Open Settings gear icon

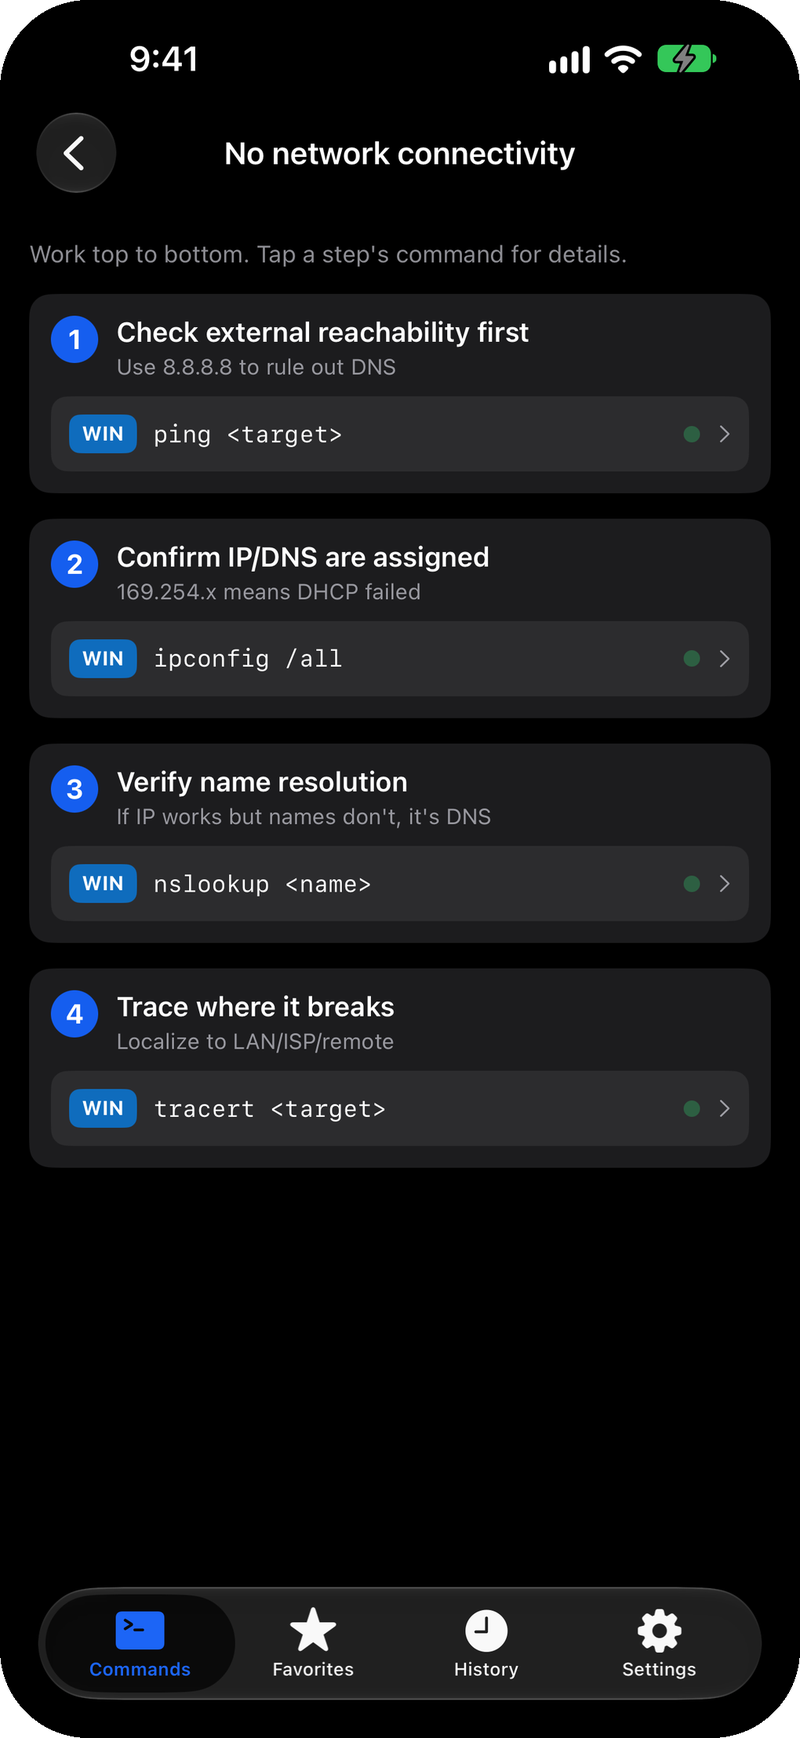pos(659,1630)
